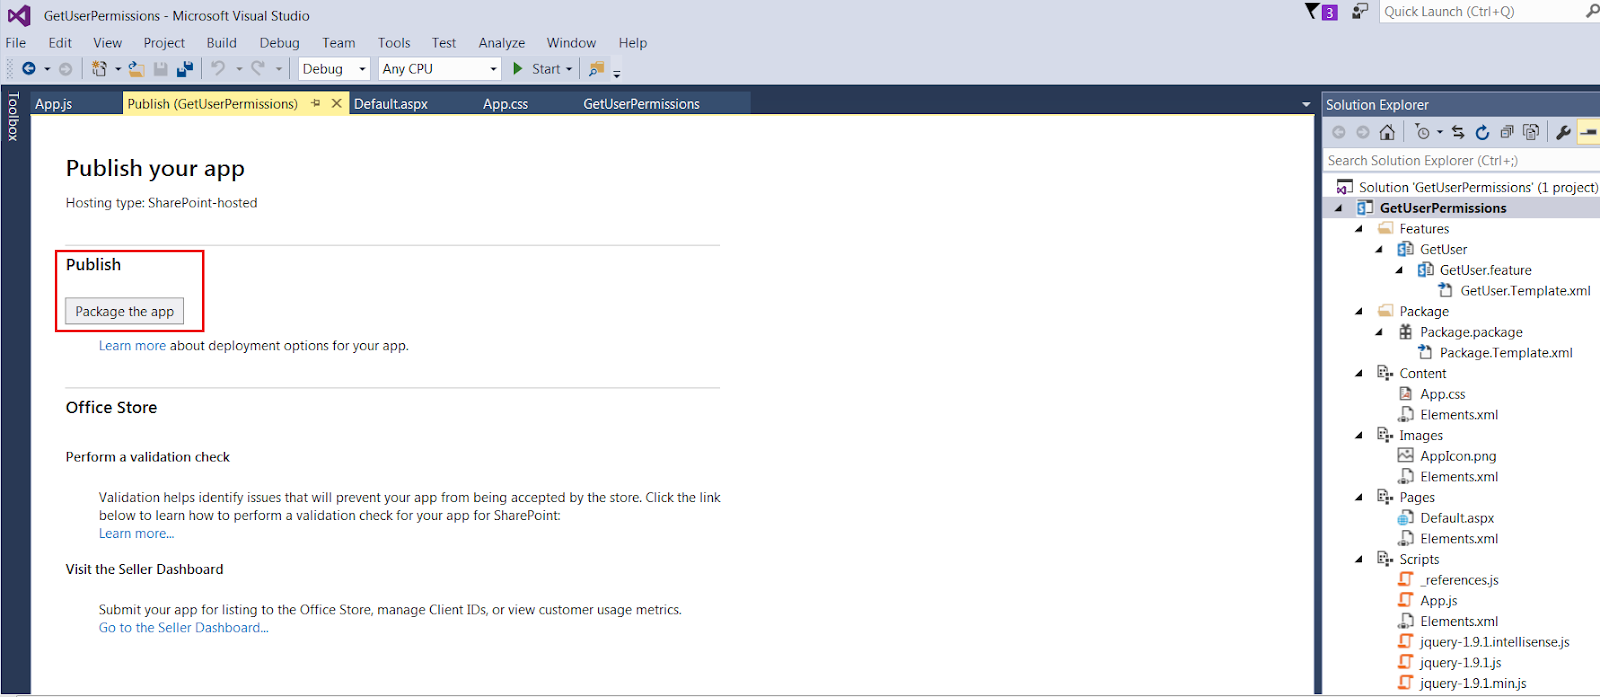Click the Properties wrench icon
Image resolution: width=1600 pixels, height=697 pixels.
tap(1564, 132)
